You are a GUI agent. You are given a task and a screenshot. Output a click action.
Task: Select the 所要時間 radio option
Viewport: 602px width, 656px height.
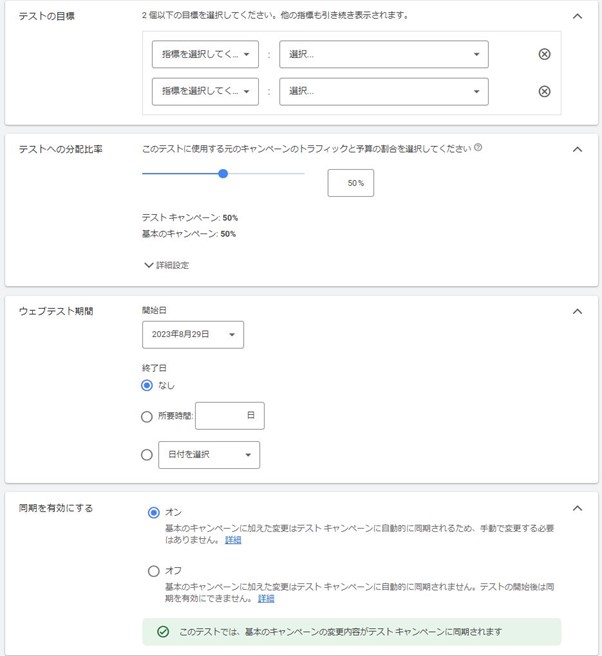pos(148,416)
